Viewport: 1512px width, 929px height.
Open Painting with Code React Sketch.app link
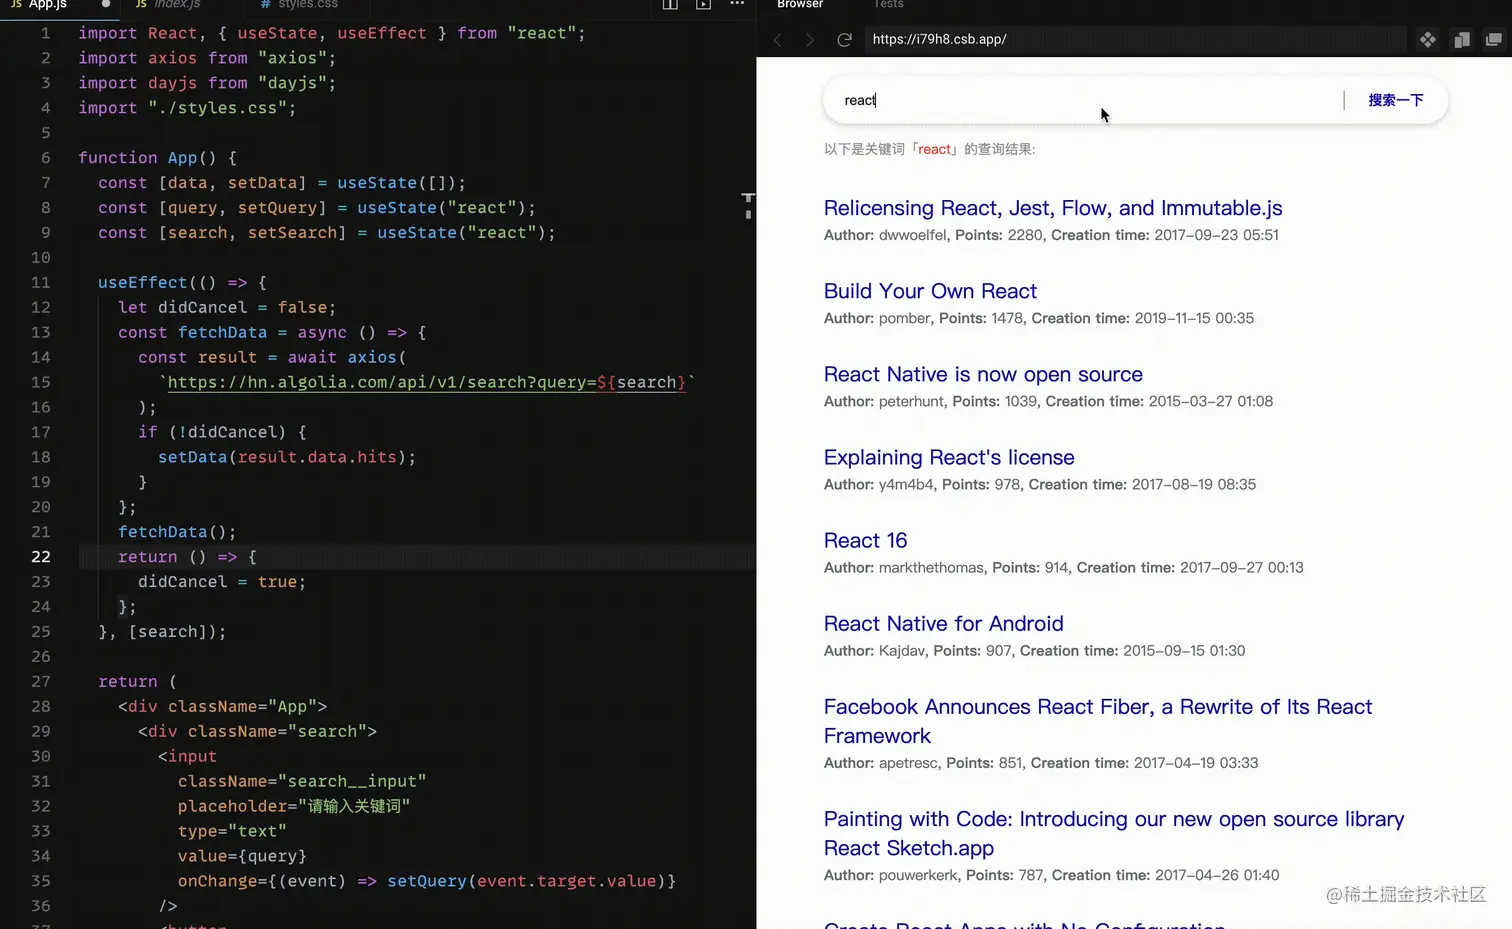(x=1114, y=833)
